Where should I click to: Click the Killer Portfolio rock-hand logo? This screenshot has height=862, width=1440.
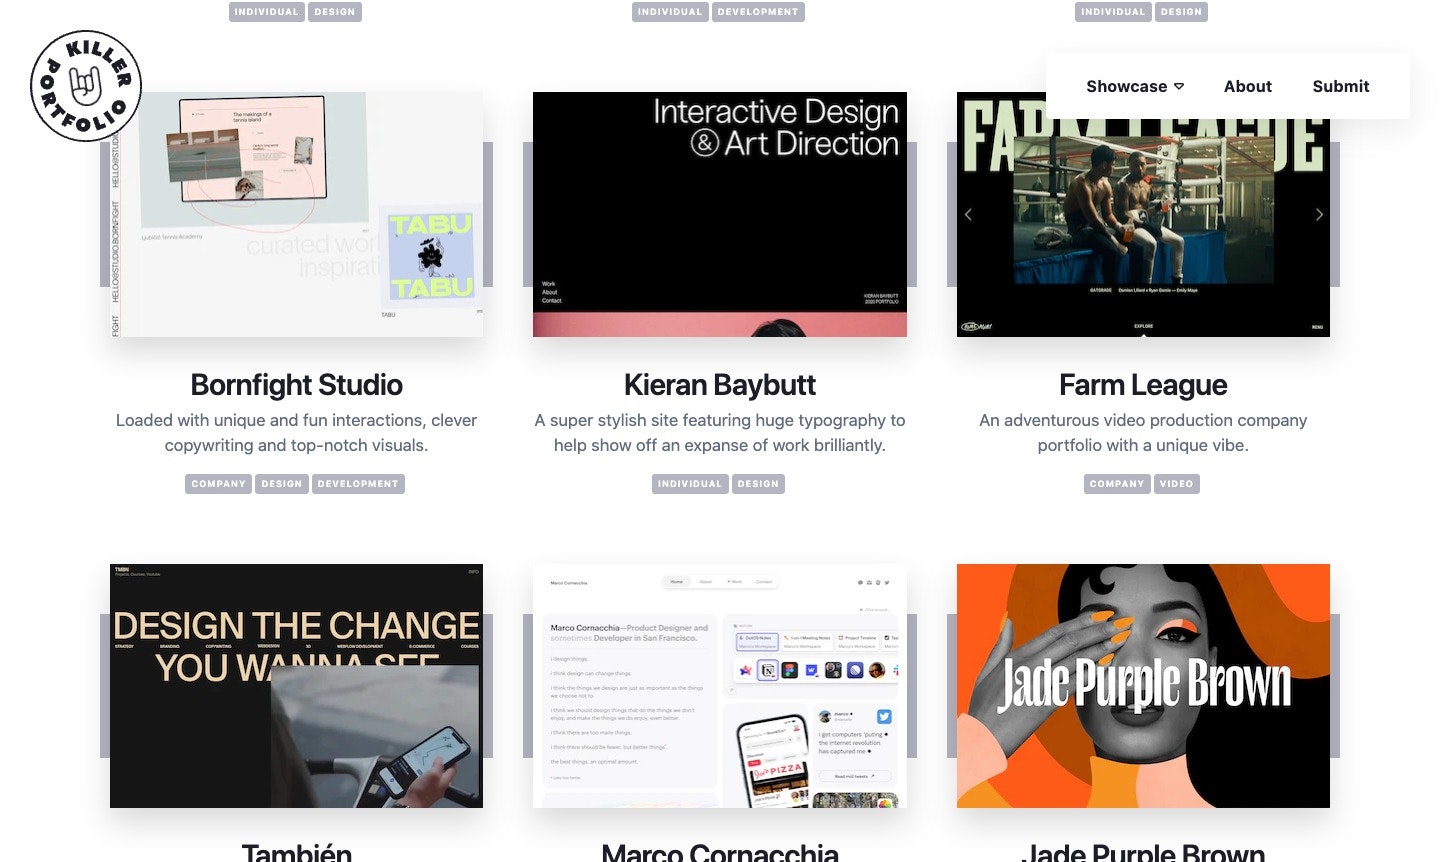pyautogui.click(x=86, y=86)
